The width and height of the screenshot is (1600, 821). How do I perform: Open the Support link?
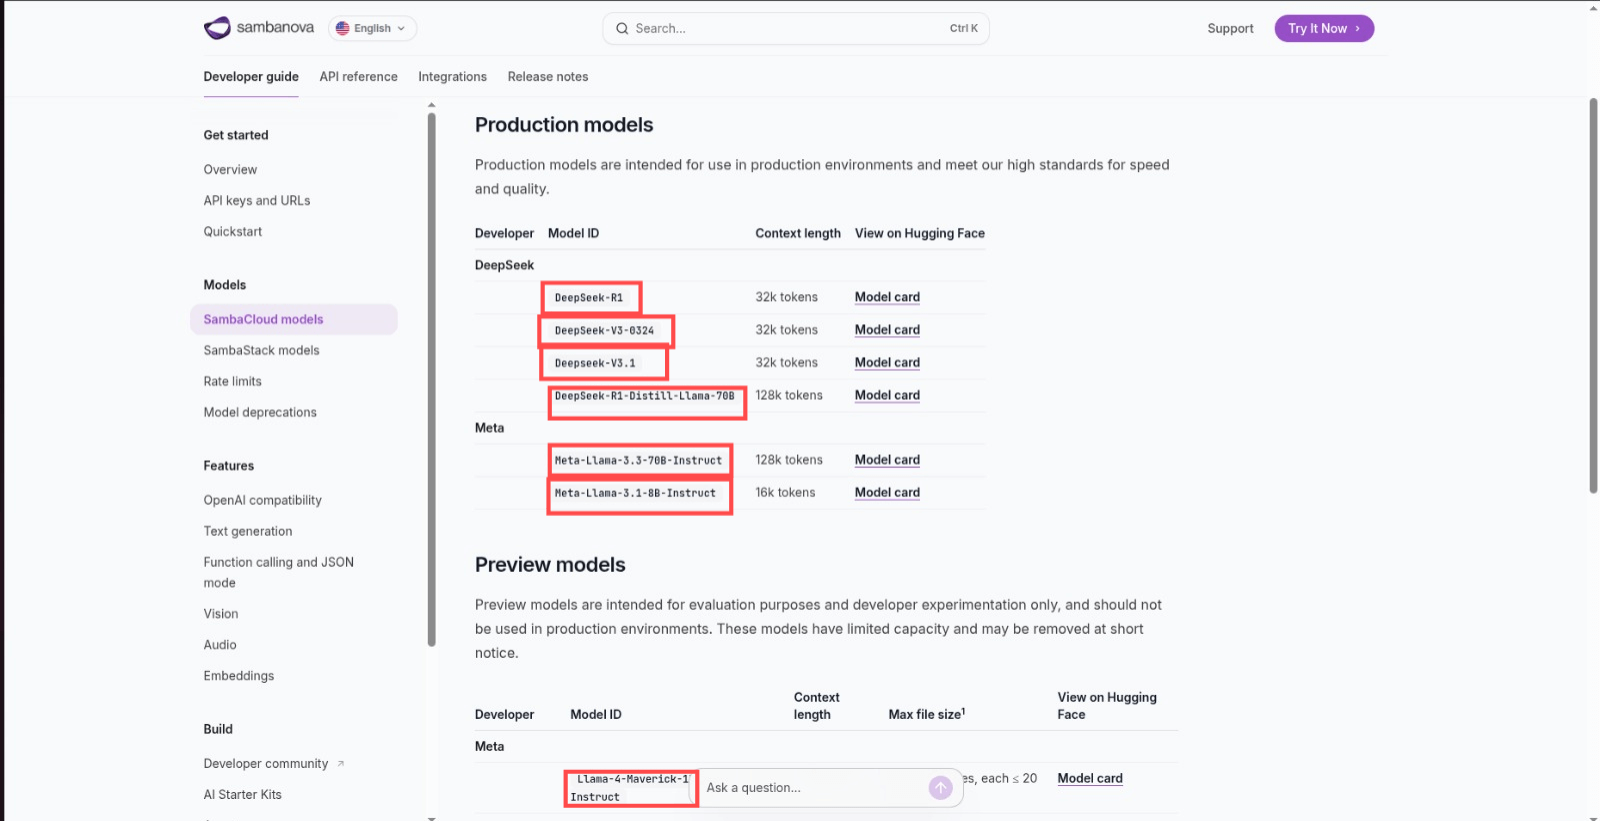pyautogui.click(x=1230, y=28)
